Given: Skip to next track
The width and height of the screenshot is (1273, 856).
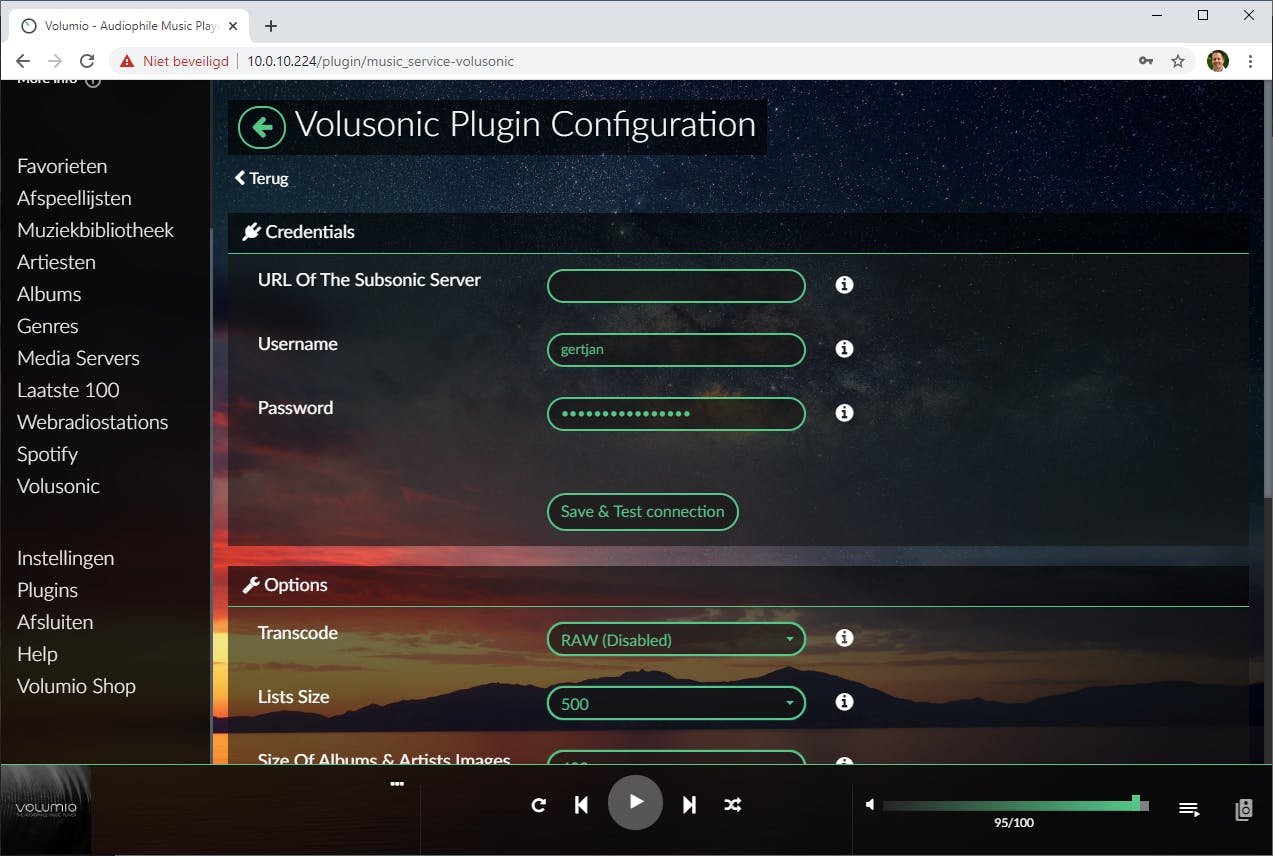Looking at the screenshot, I should pos(689,804).
